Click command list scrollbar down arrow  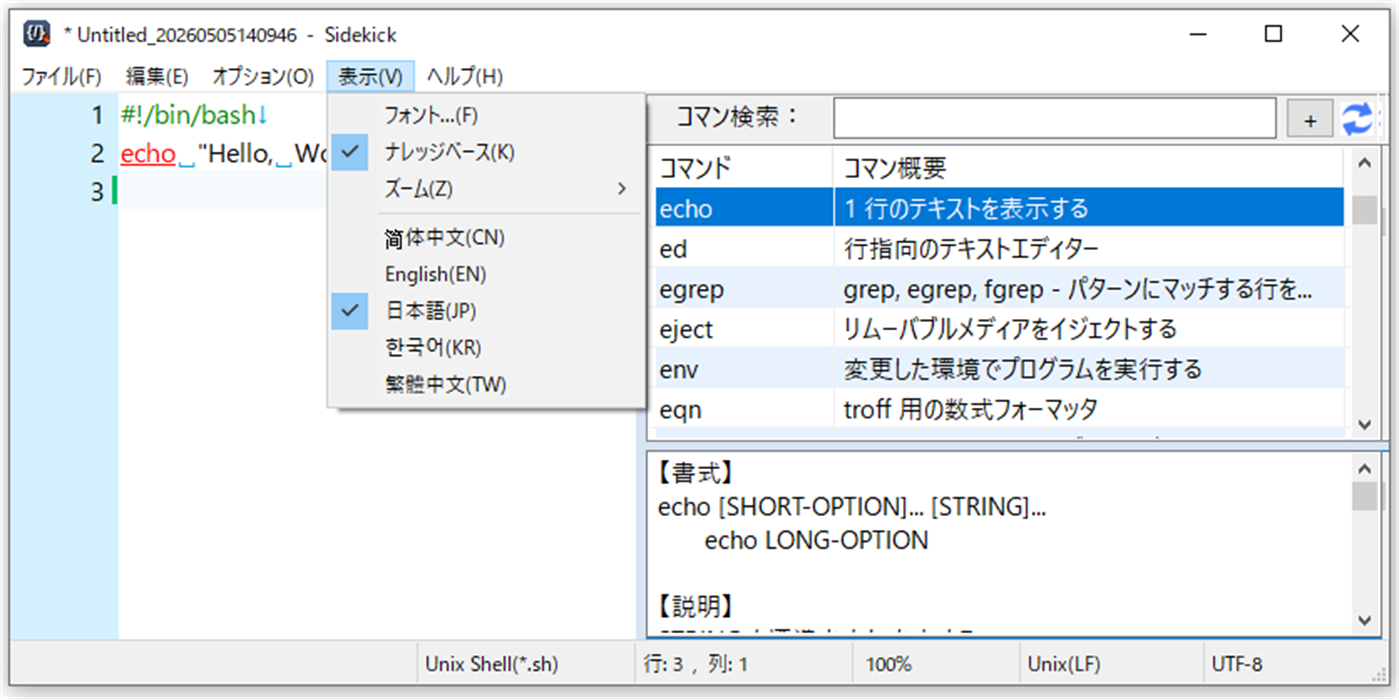[1364, 425]
